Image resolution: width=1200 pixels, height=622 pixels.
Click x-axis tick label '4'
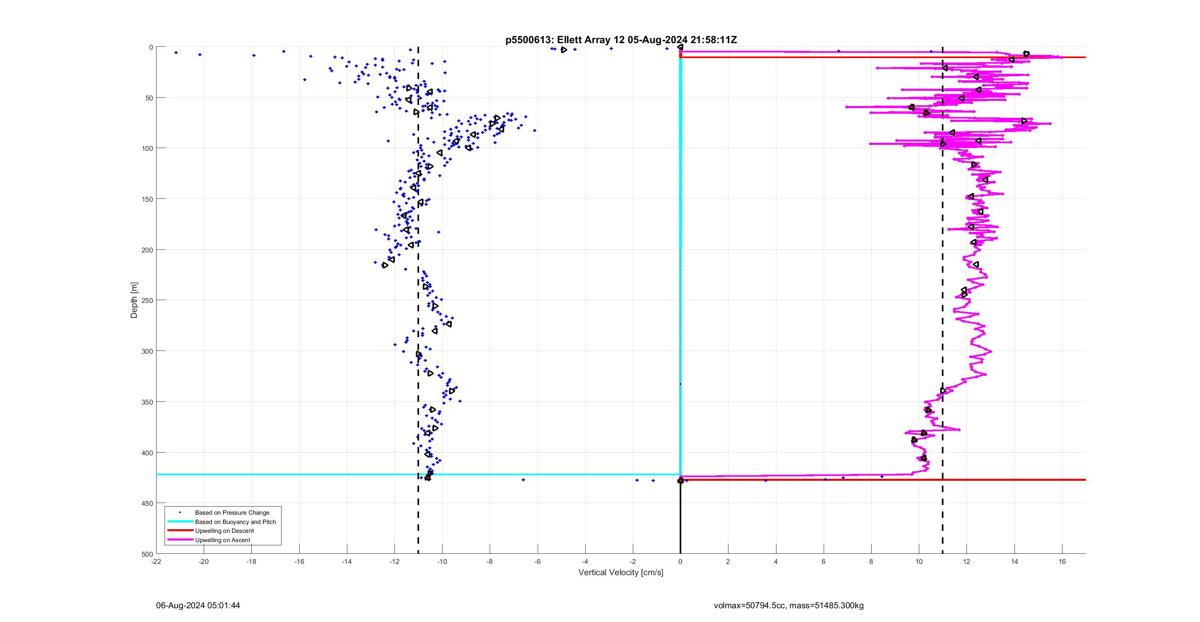point(776,561)
